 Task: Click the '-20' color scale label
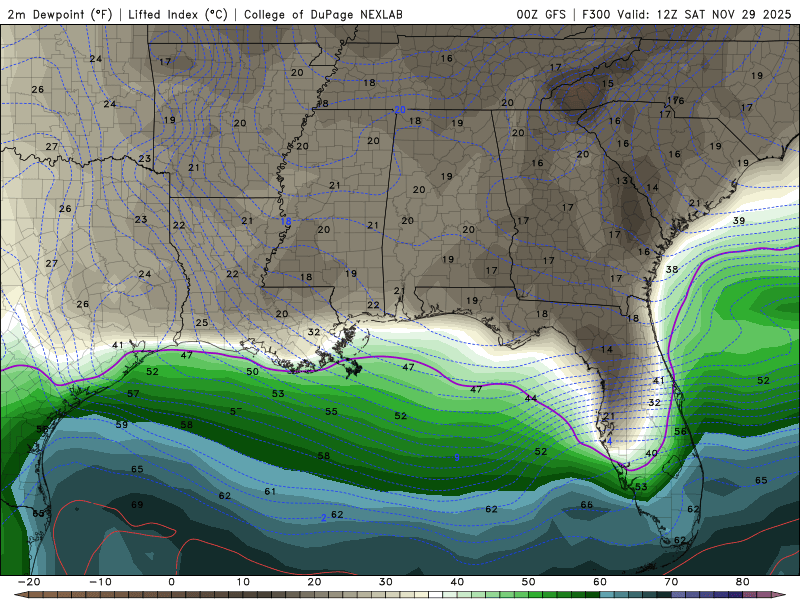coord(29,582)
